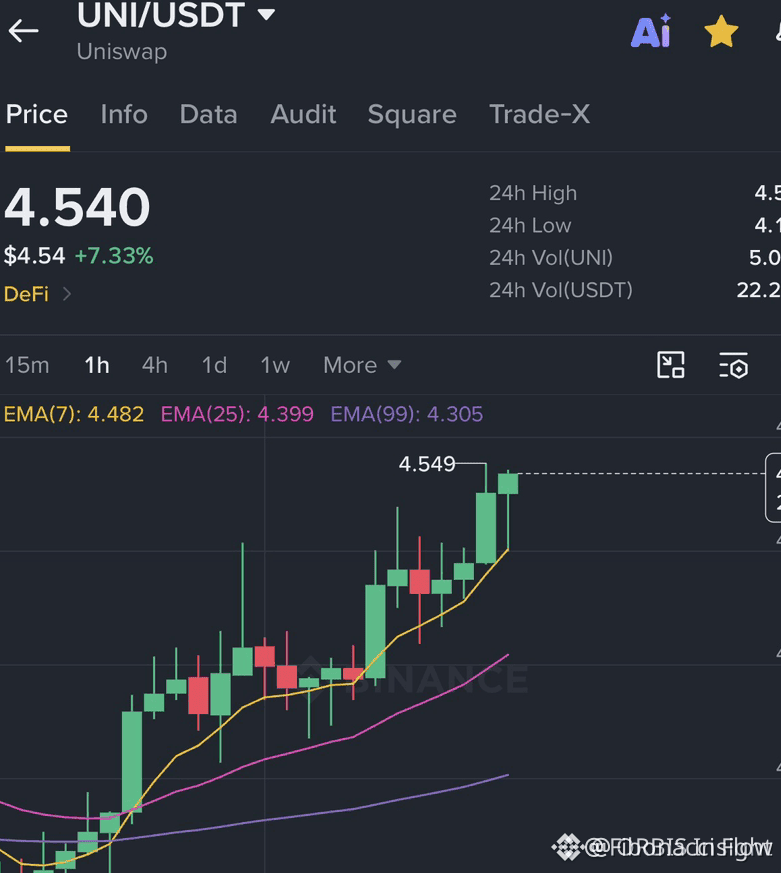Viewport: 781px width, 873px height.
Task: Tap the 24h Low label
Action: point(530,225)
